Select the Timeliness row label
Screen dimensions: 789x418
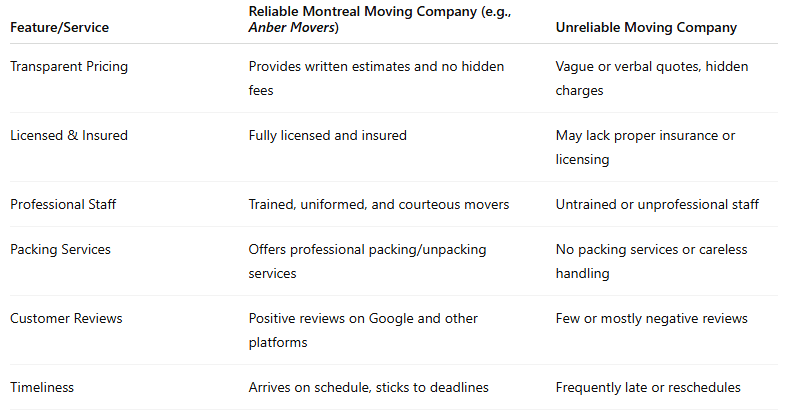(x=44, y=387)
